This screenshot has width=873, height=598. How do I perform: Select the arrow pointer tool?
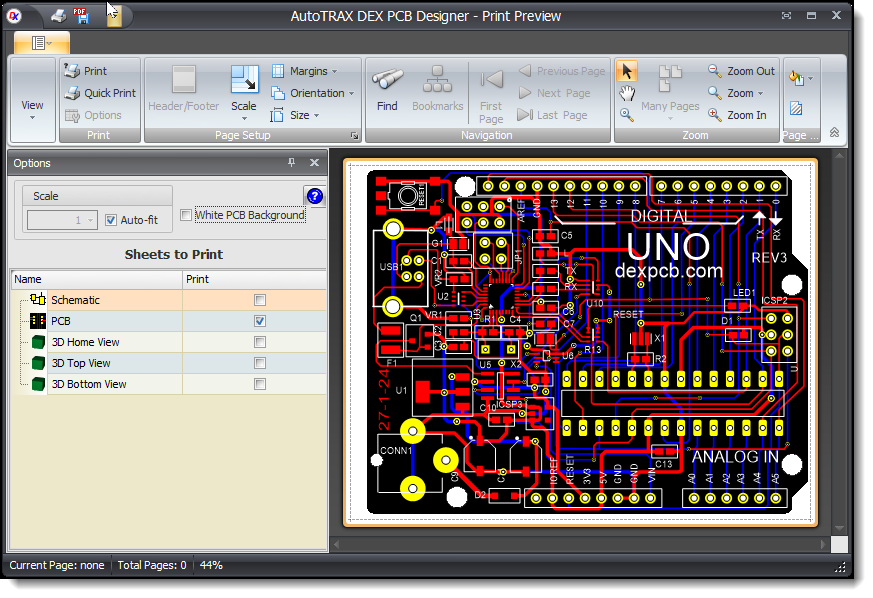point(627,70)
